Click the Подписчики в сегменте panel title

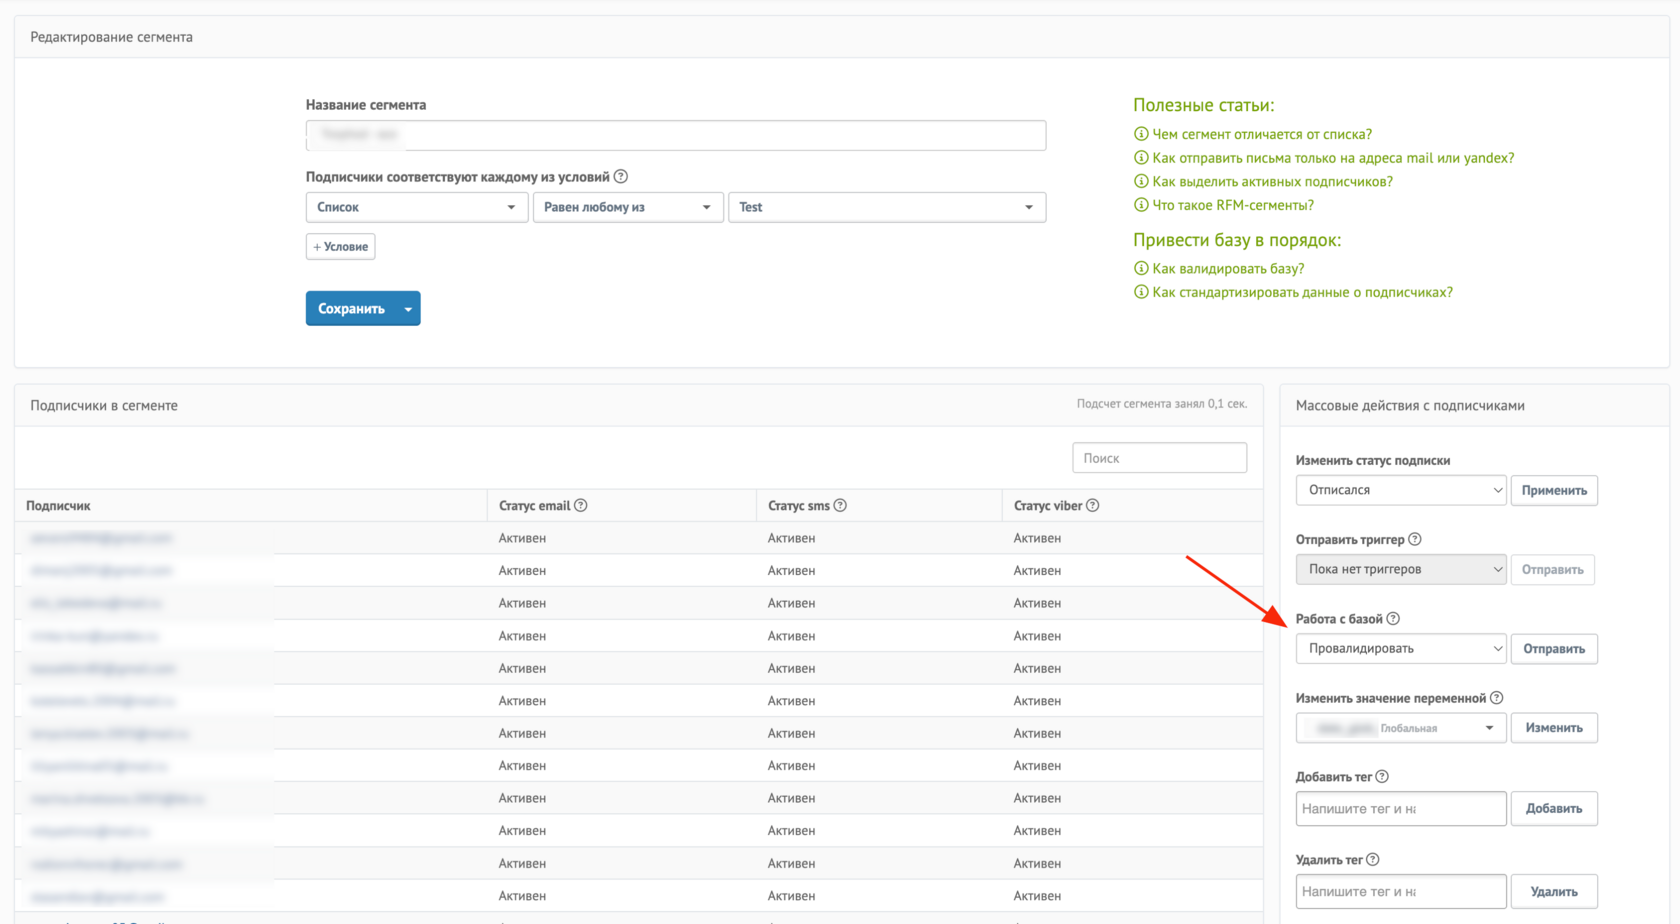tap(104, 406)
